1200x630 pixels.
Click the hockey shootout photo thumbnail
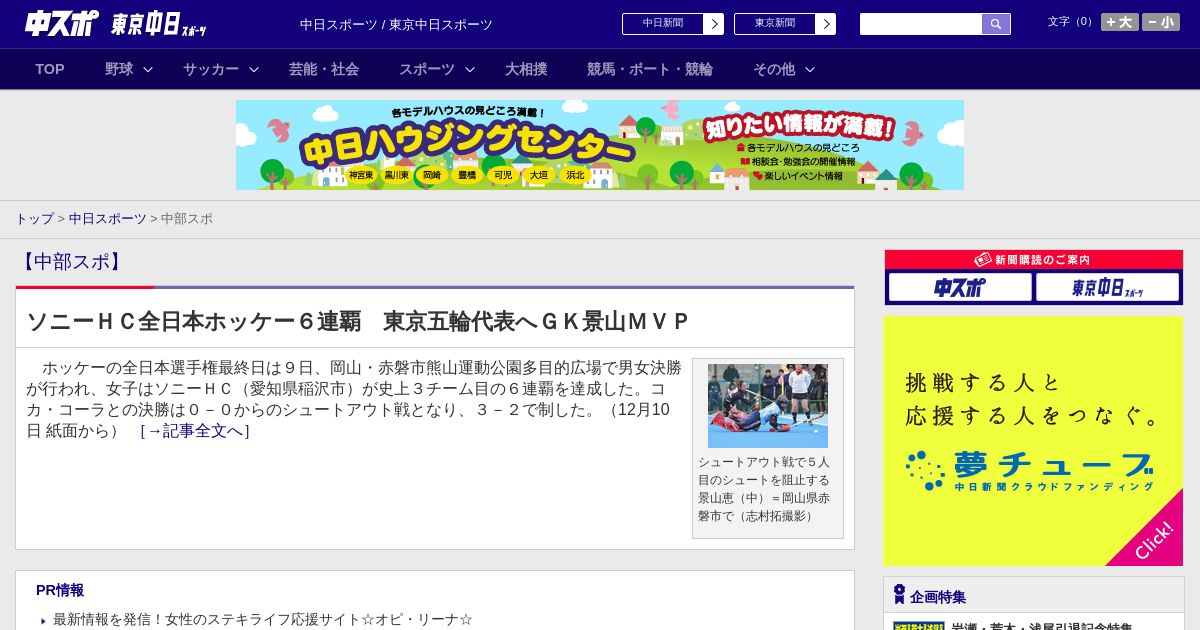768,406
